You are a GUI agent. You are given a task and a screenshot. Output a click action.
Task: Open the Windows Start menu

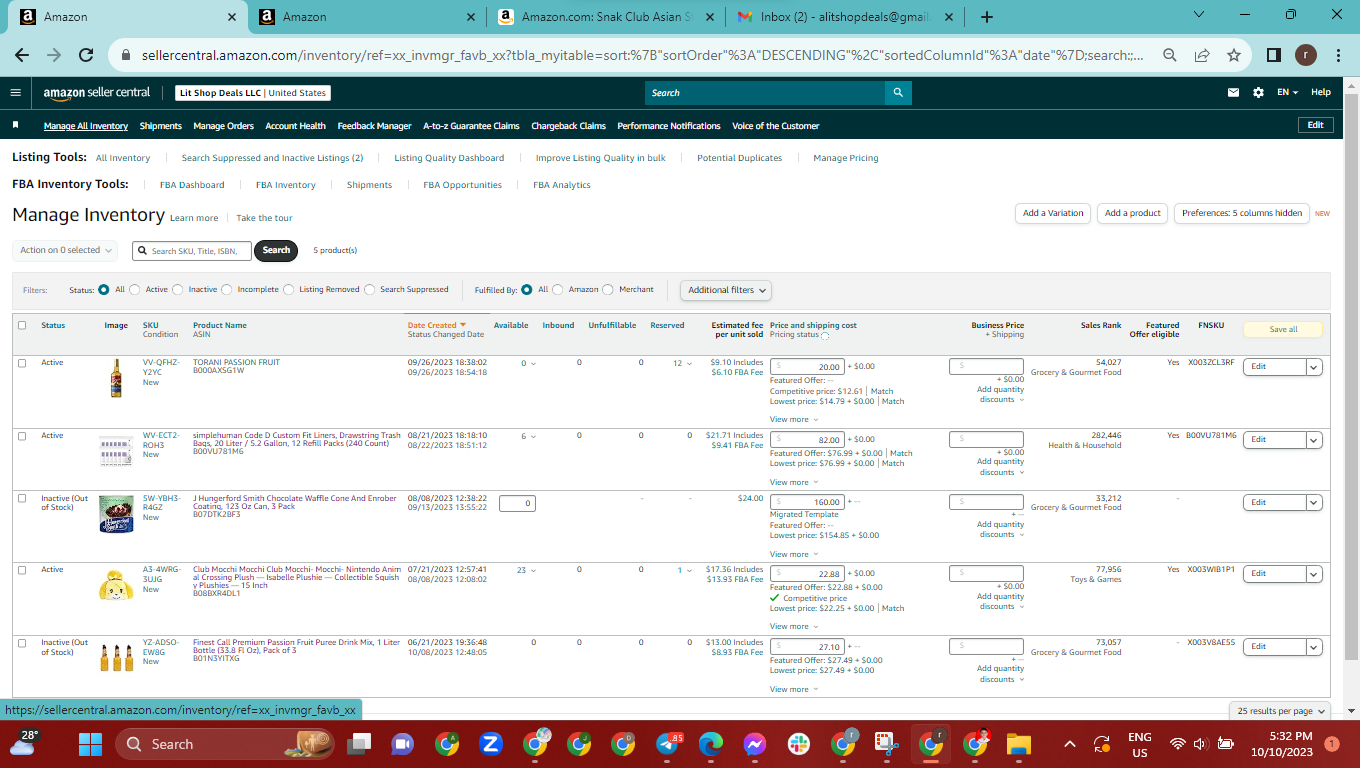[91, 744]
